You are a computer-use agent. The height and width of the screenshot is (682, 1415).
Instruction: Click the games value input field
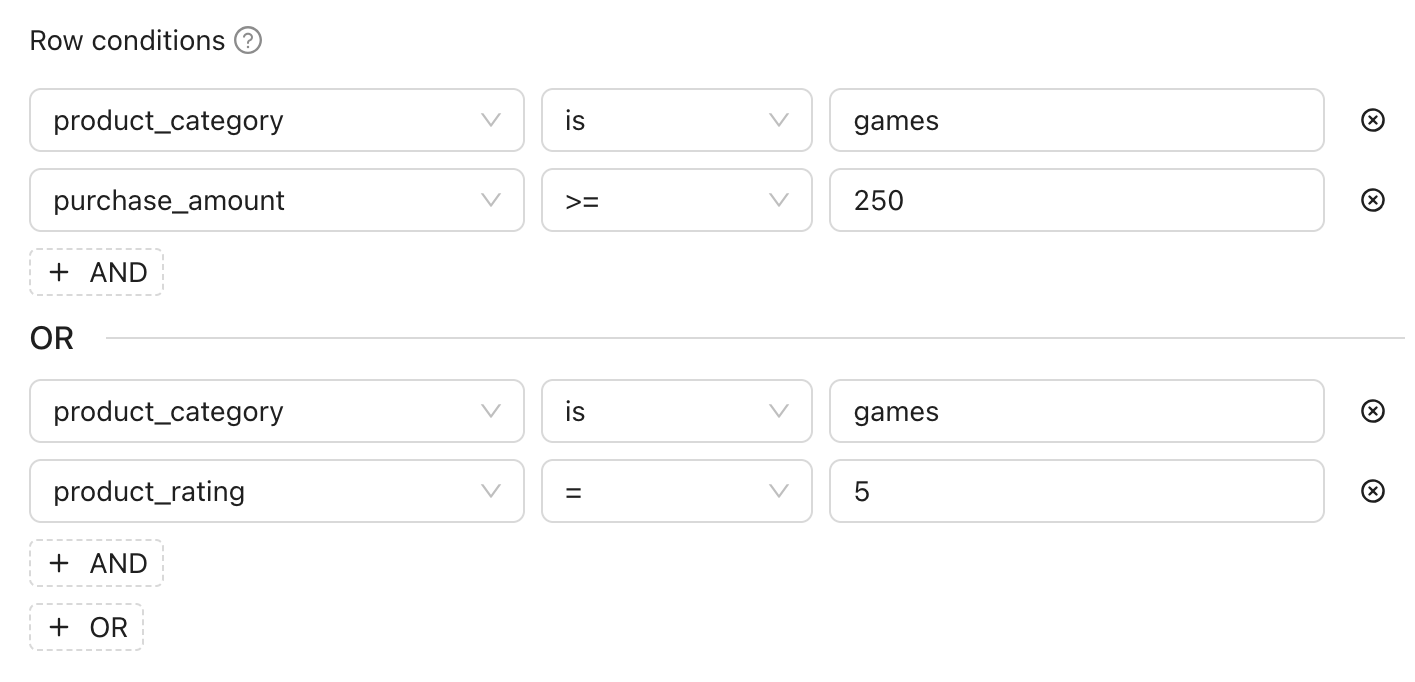(1076, 120)
